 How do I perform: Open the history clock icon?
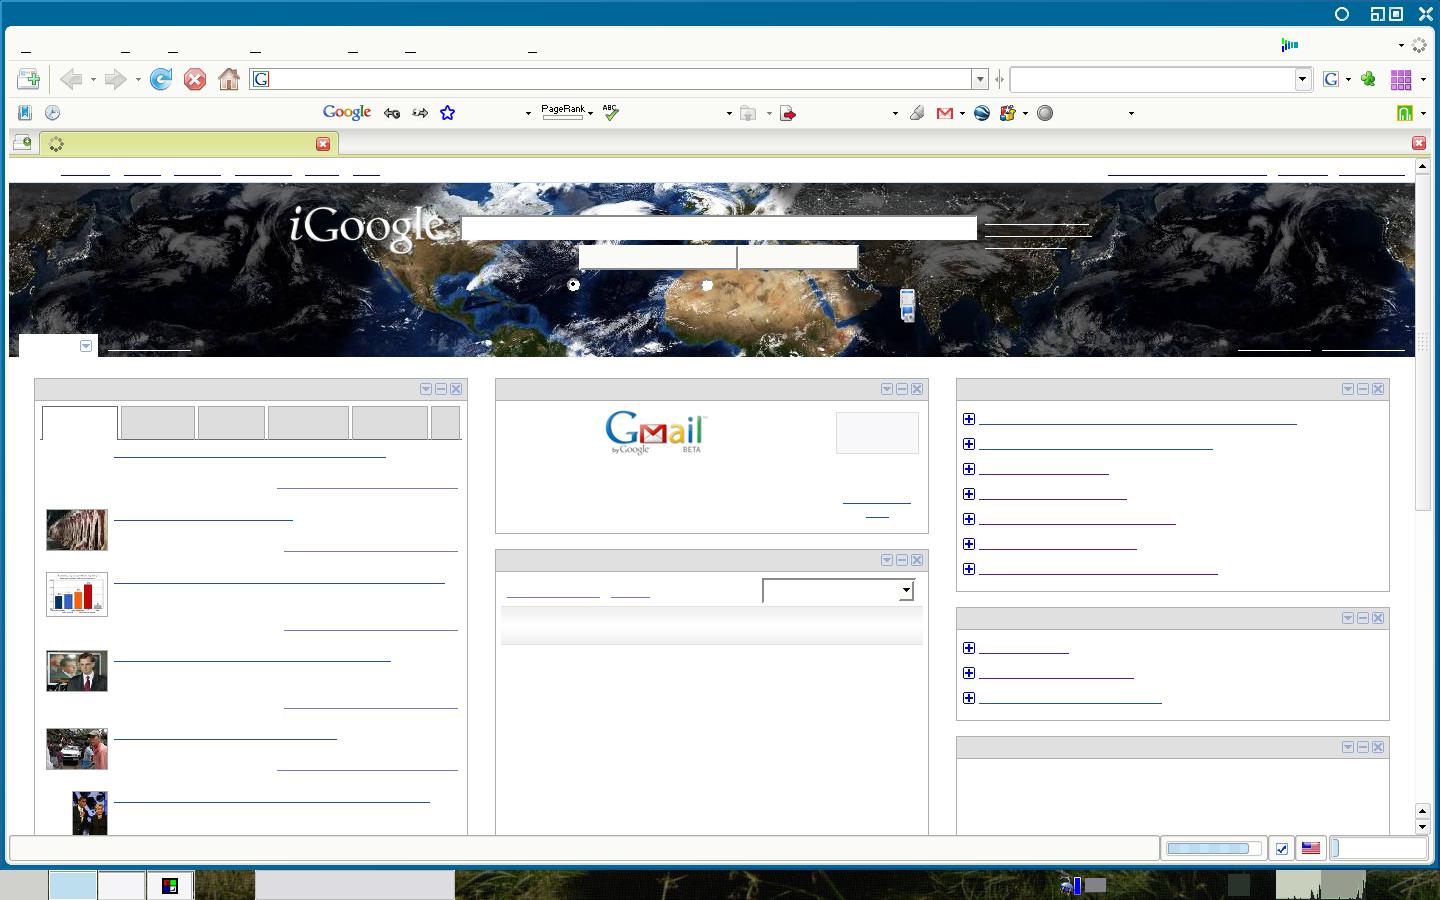click(52, 113)
